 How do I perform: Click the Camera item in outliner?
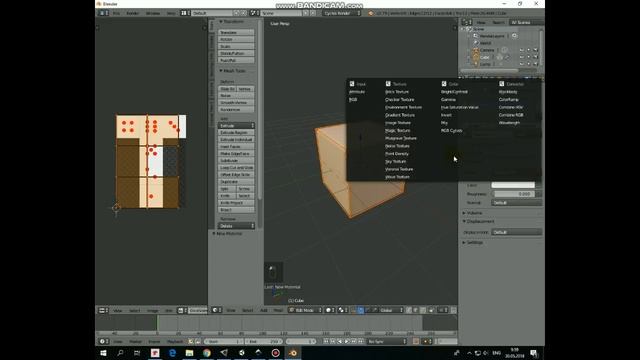[x=487, y=50]
